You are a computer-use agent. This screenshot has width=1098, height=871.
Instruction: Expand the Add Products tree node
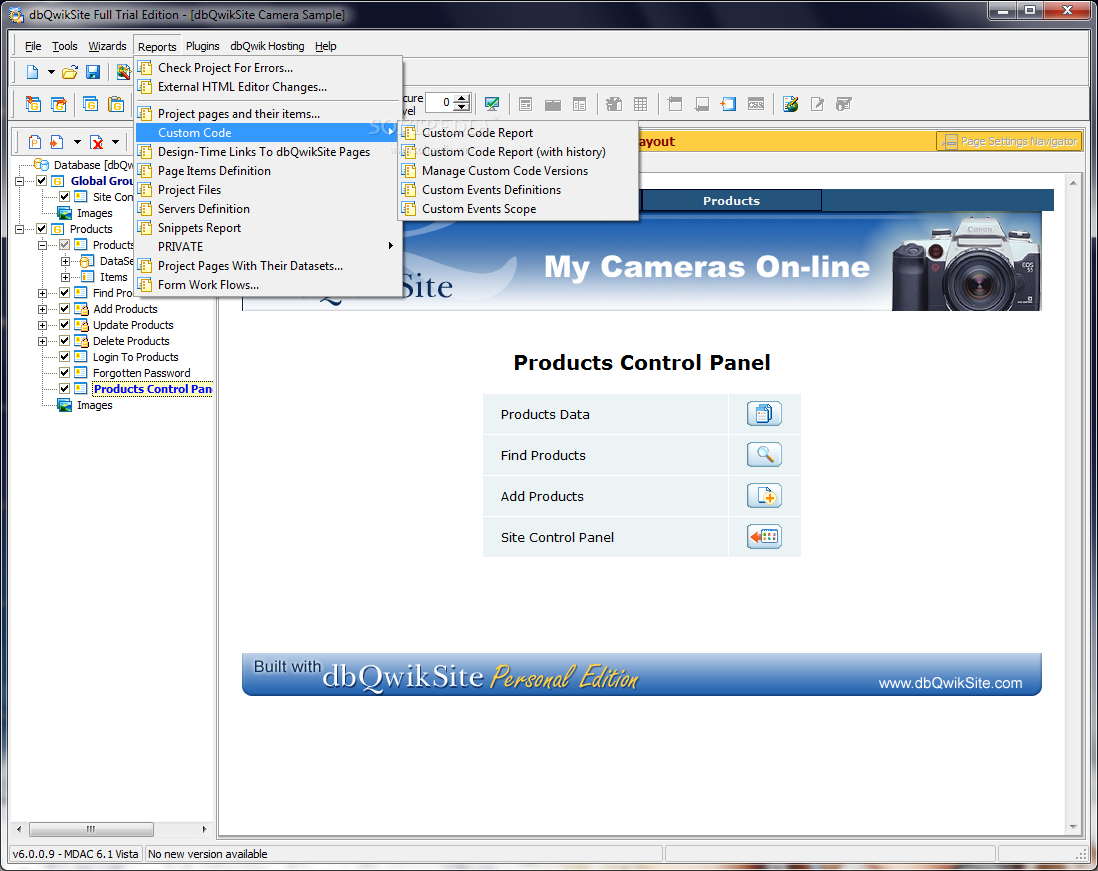[43, 309]
